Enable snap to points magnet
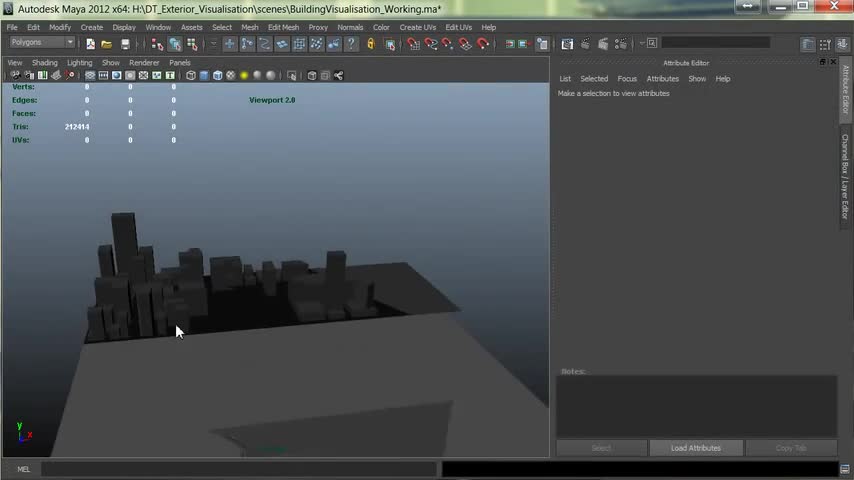This screenshot has height=480, width=854. click(448, 44)
